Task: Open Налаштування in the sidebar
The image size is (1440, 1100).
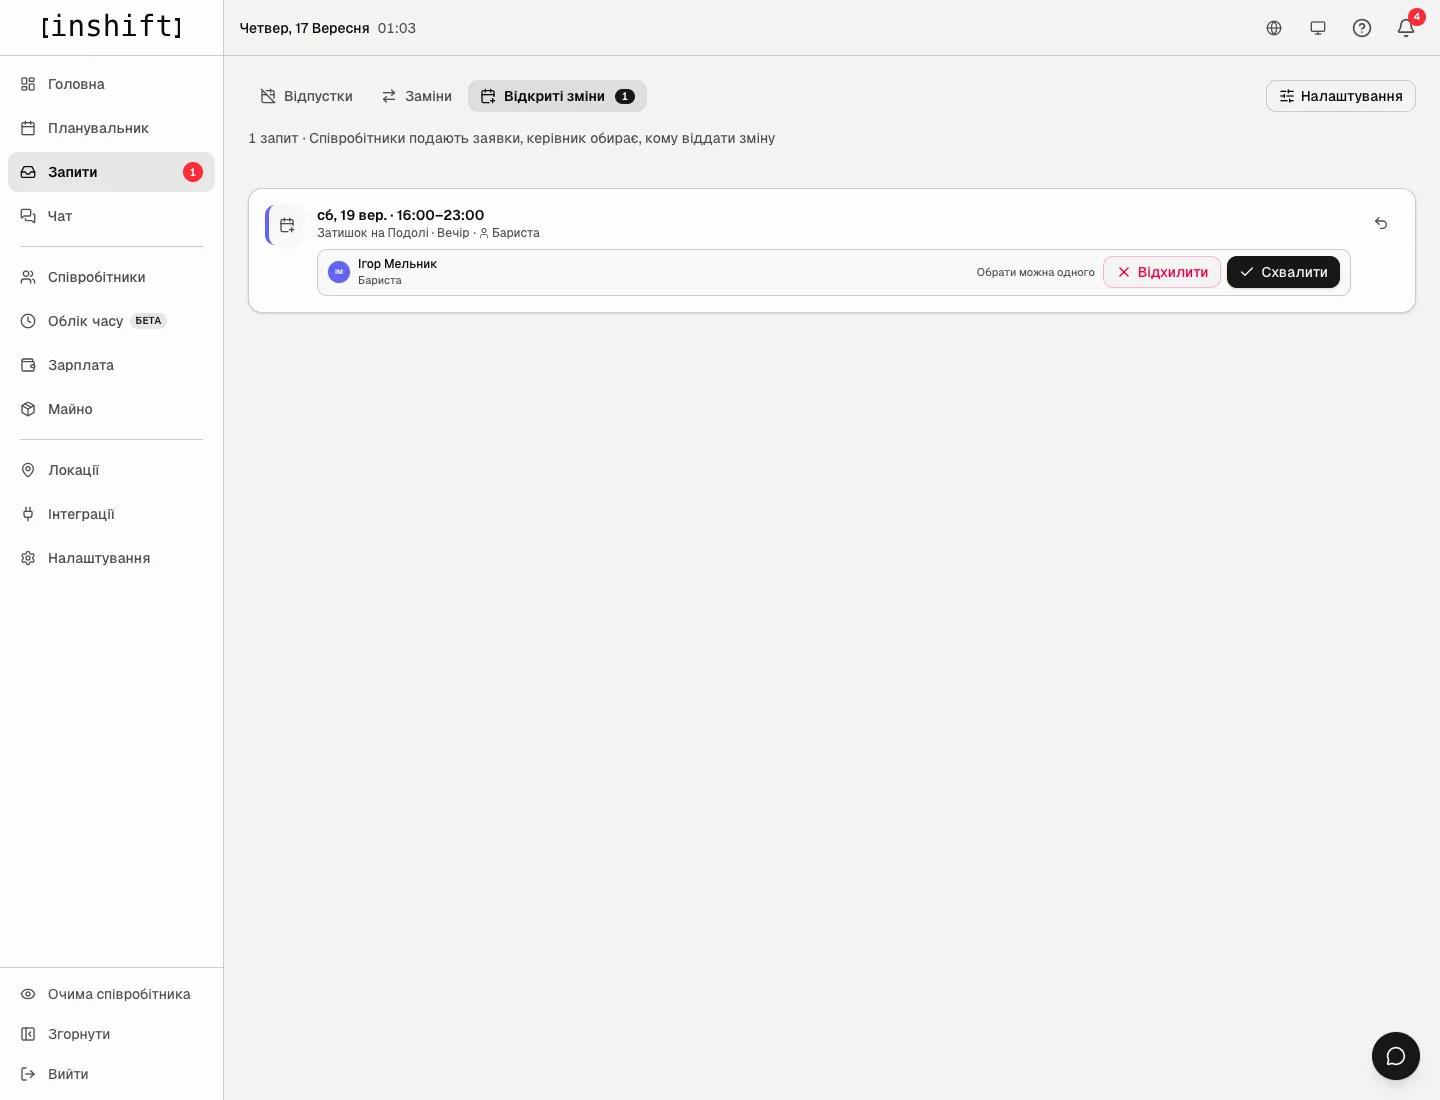Action: [111, 558]
